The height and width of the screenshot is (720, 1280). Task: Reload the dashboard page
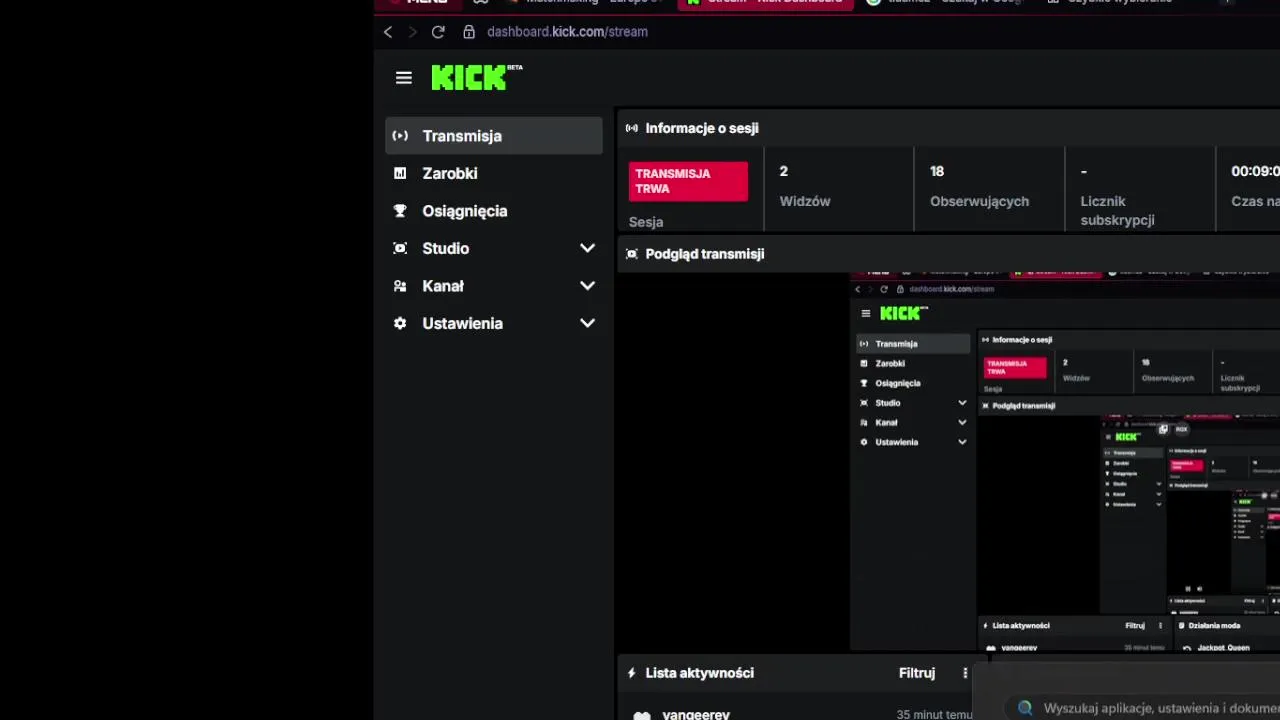437,32
